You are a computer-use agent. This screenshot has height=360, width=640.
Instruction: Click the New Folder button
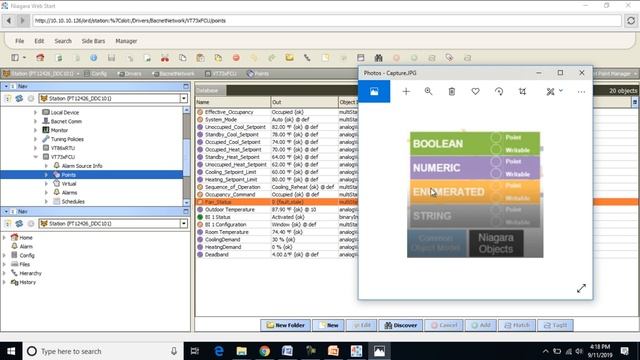pos(285,325)
